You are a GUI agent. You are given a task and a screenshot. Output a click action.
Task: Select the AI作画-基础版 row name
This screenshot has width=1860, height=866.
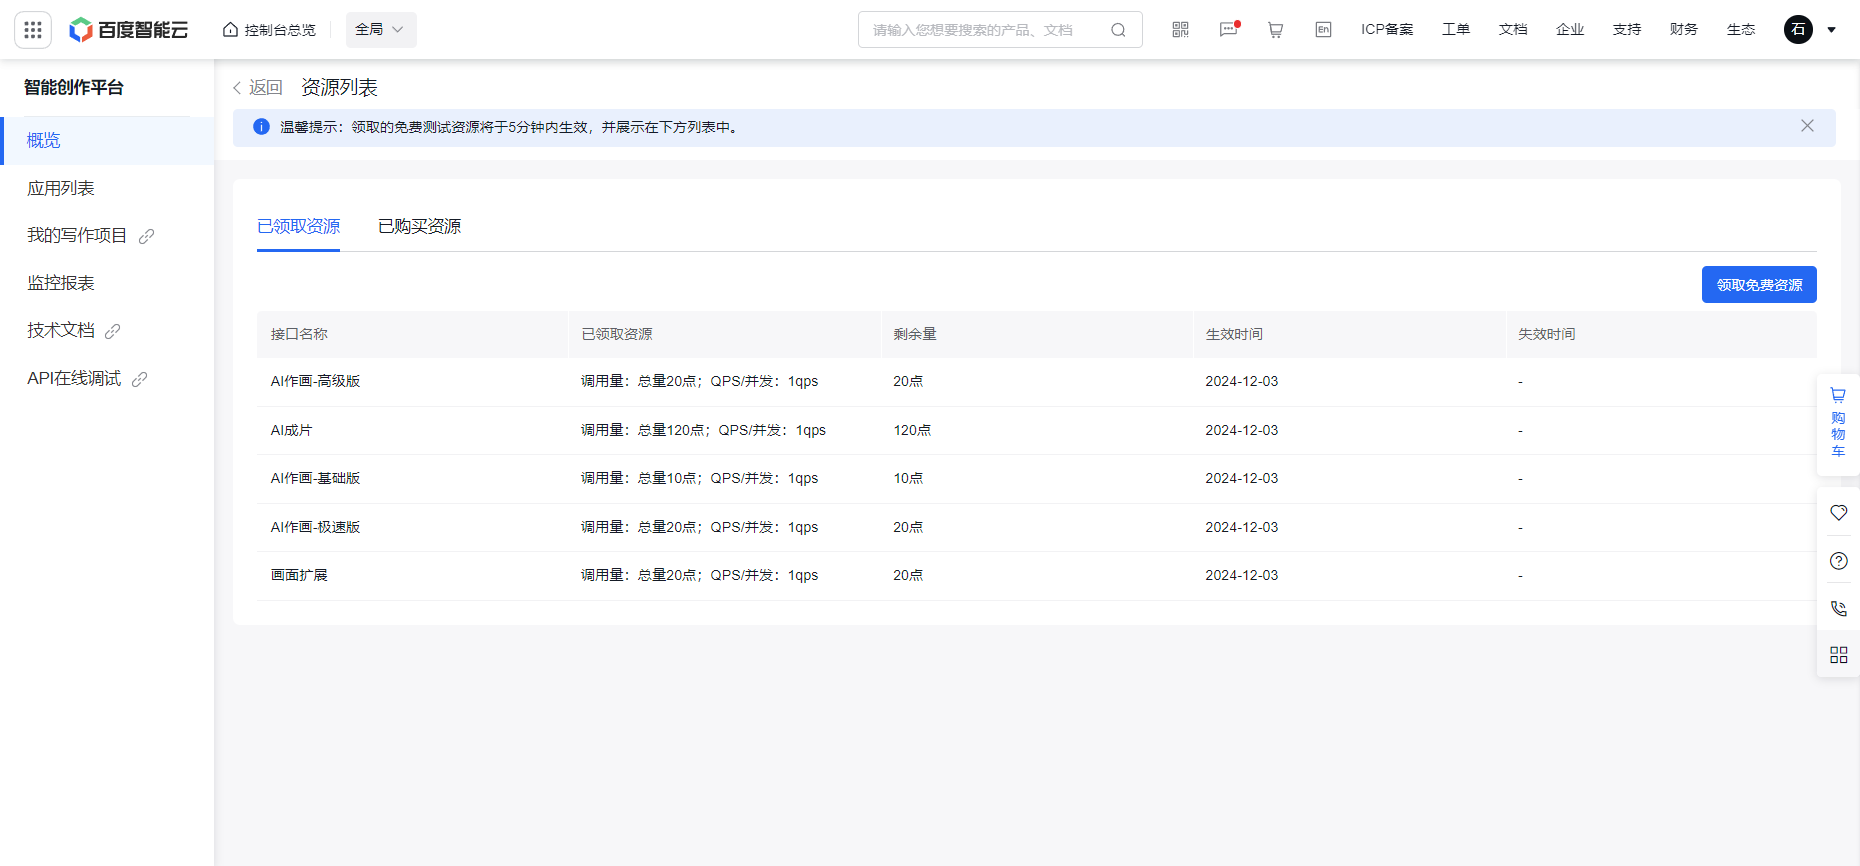(x=315, y=479)
